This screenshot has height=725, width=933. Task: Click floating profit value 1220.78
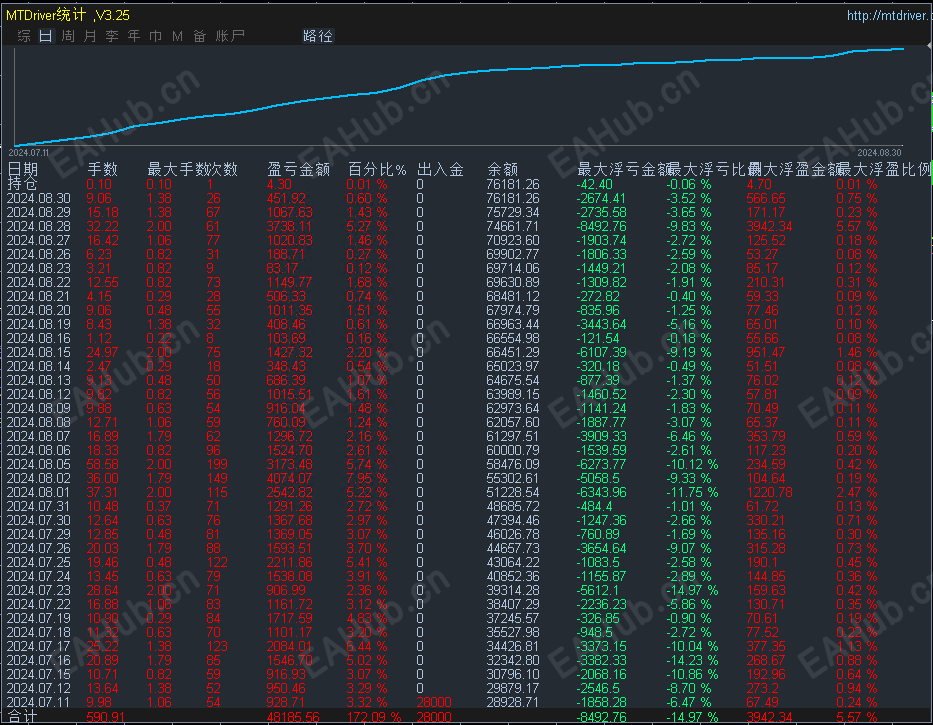click(x=769, y=492)
